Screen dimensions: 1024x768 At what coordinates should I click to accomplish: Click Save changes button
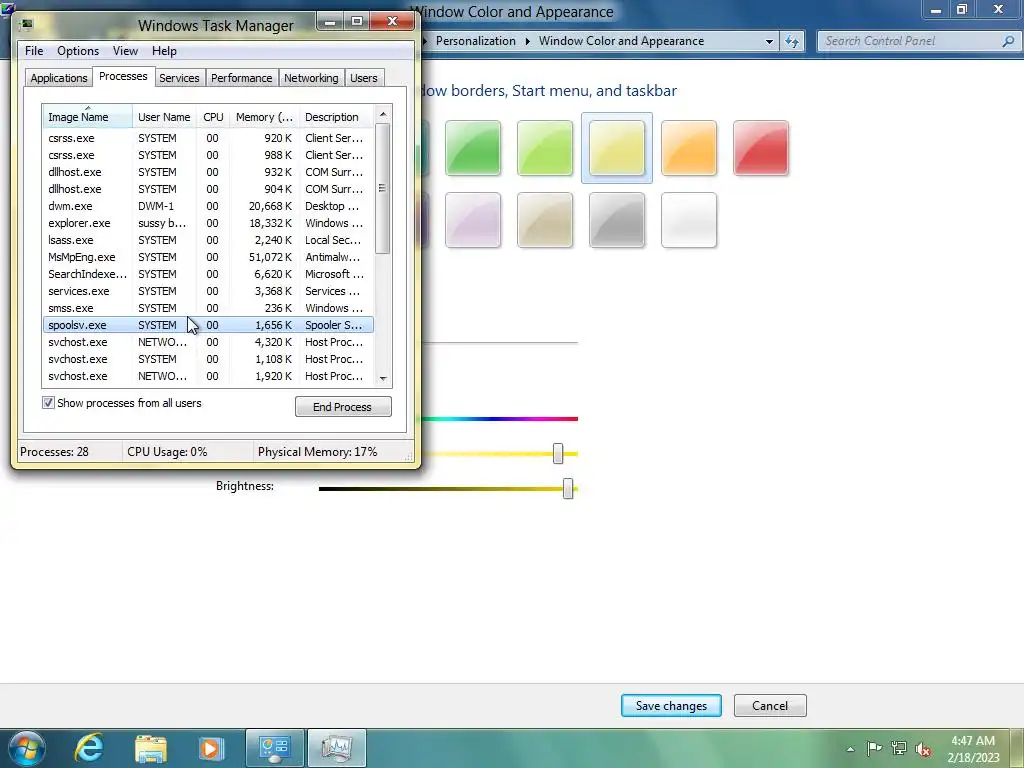tap(671, 706)
